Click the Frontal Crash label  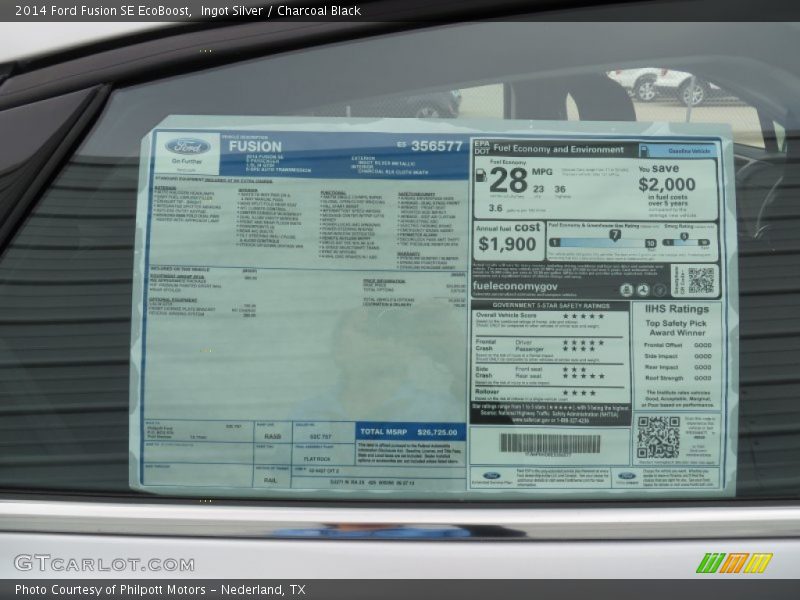485,345
